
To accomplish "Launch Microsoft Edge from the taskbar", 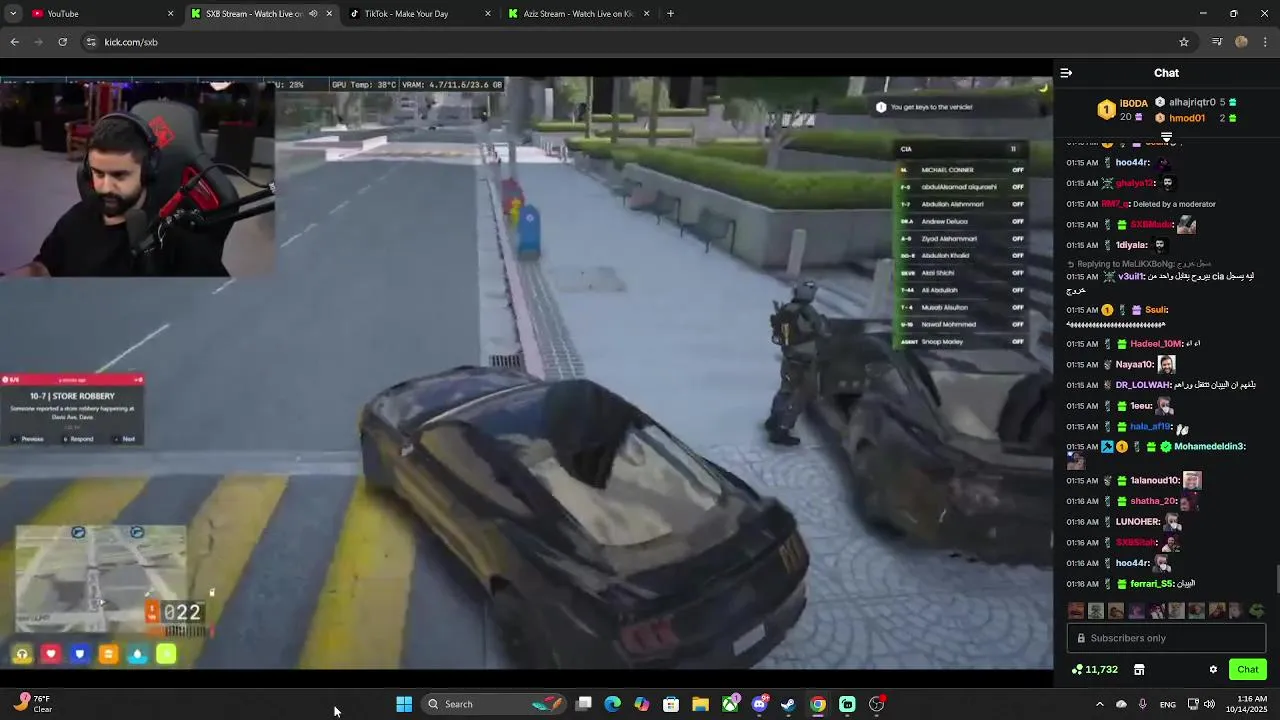I will [613, 704].
